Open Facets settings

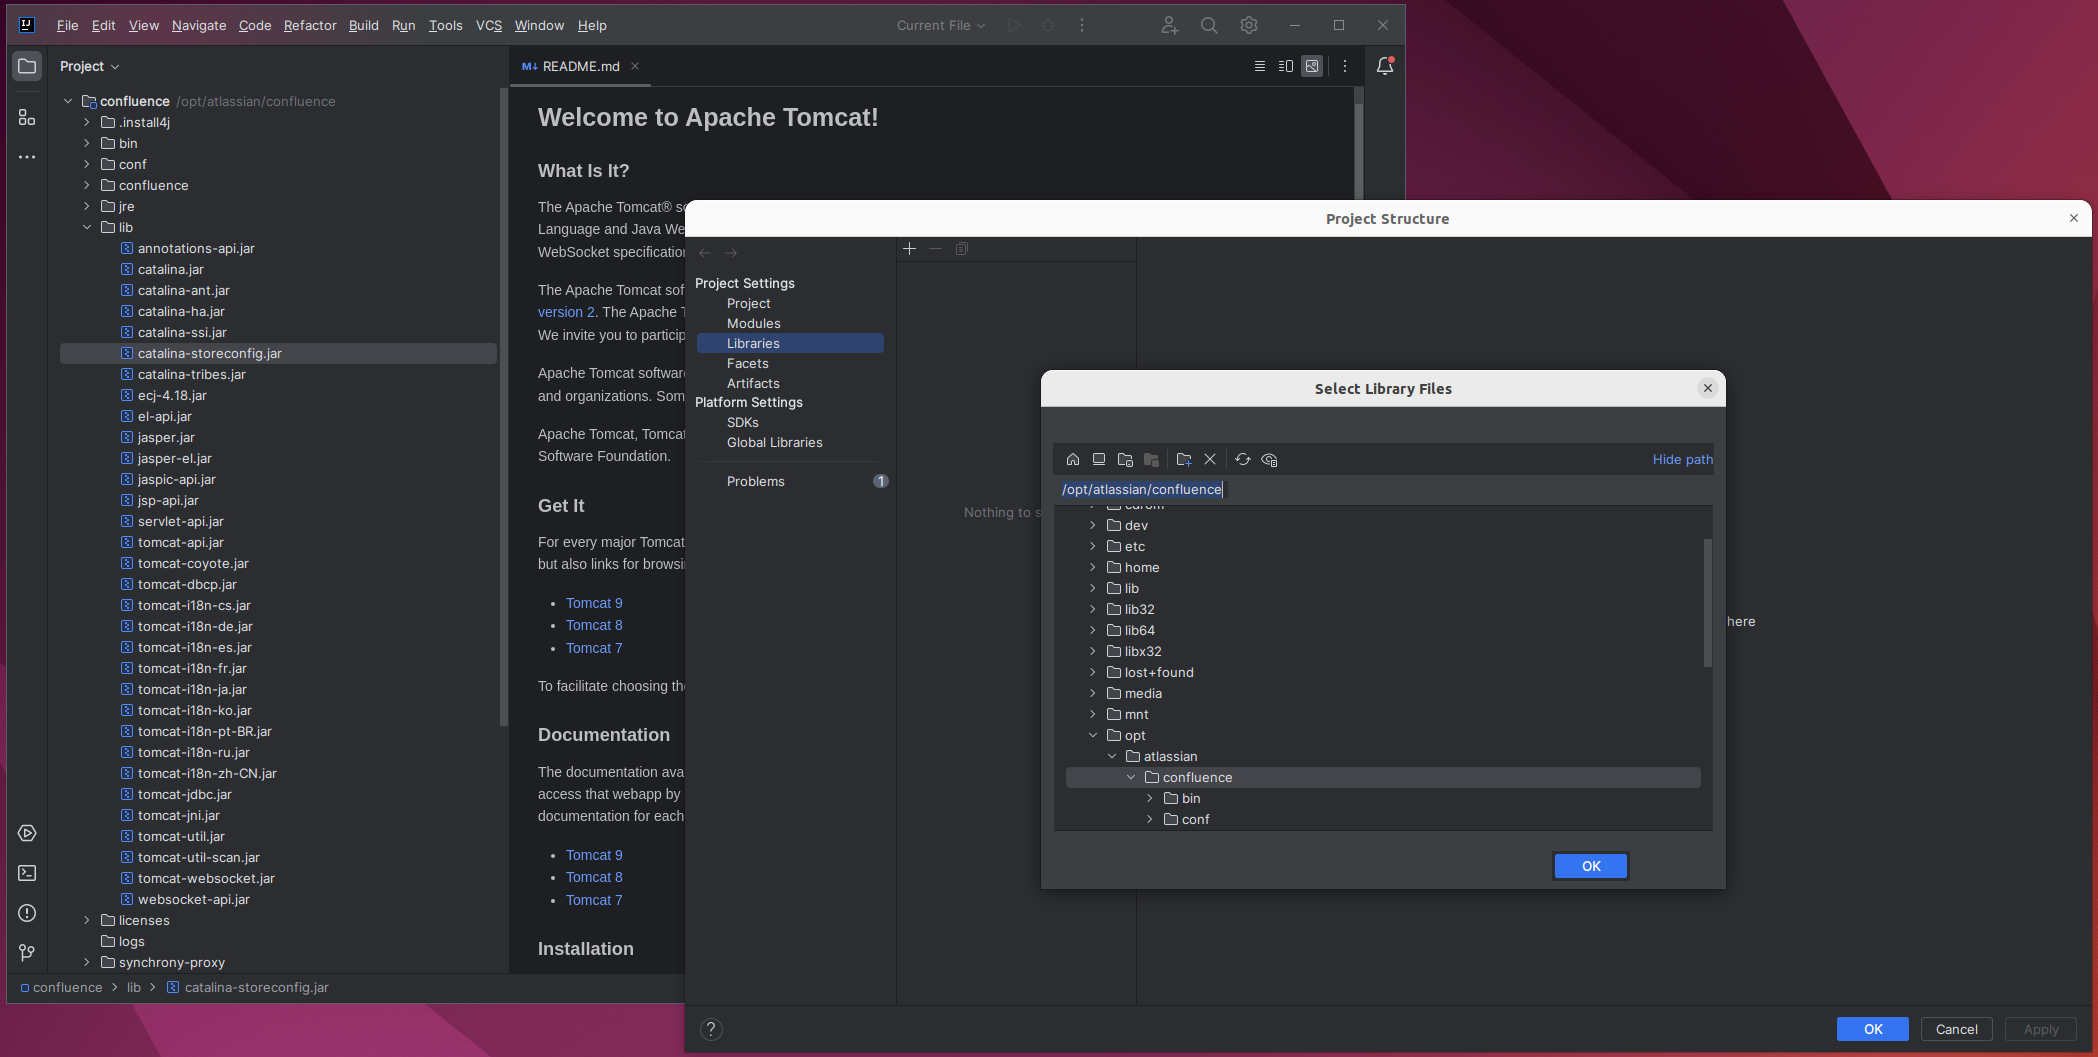pyautogui.click(x=748, y=363)
